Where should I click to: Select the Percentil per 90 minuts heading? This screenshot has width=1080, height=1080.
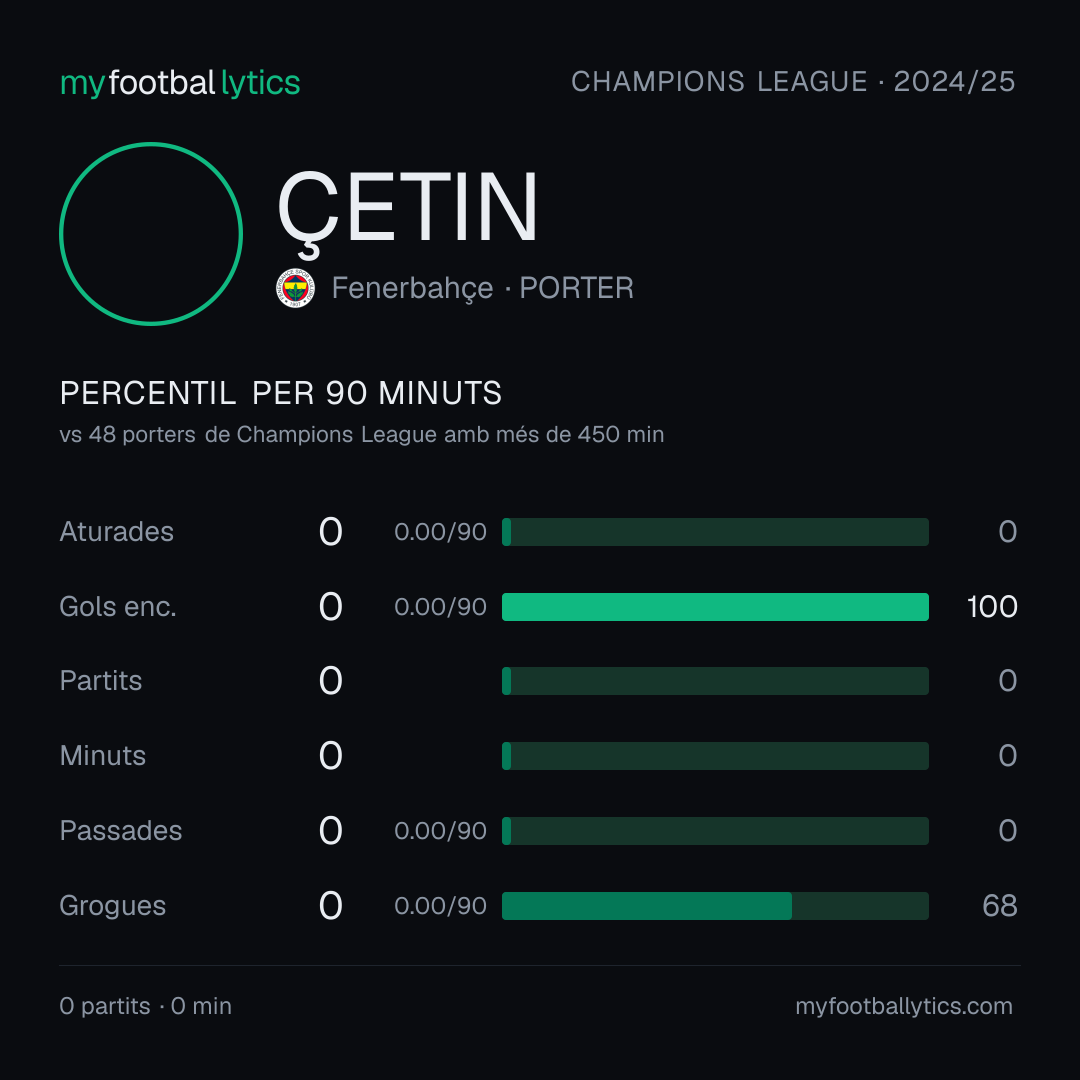tap(280, 393)
